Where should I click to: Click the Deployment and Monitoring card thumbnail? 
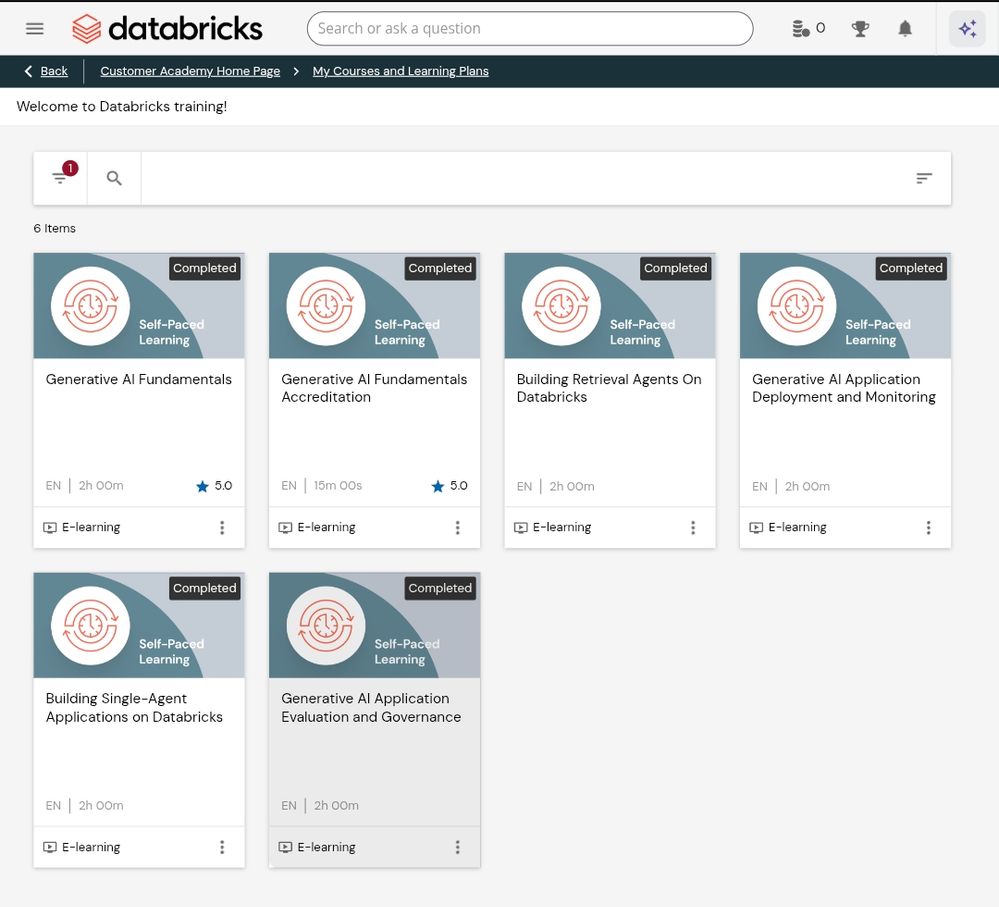pyautogui.click(x=845, y=306)
